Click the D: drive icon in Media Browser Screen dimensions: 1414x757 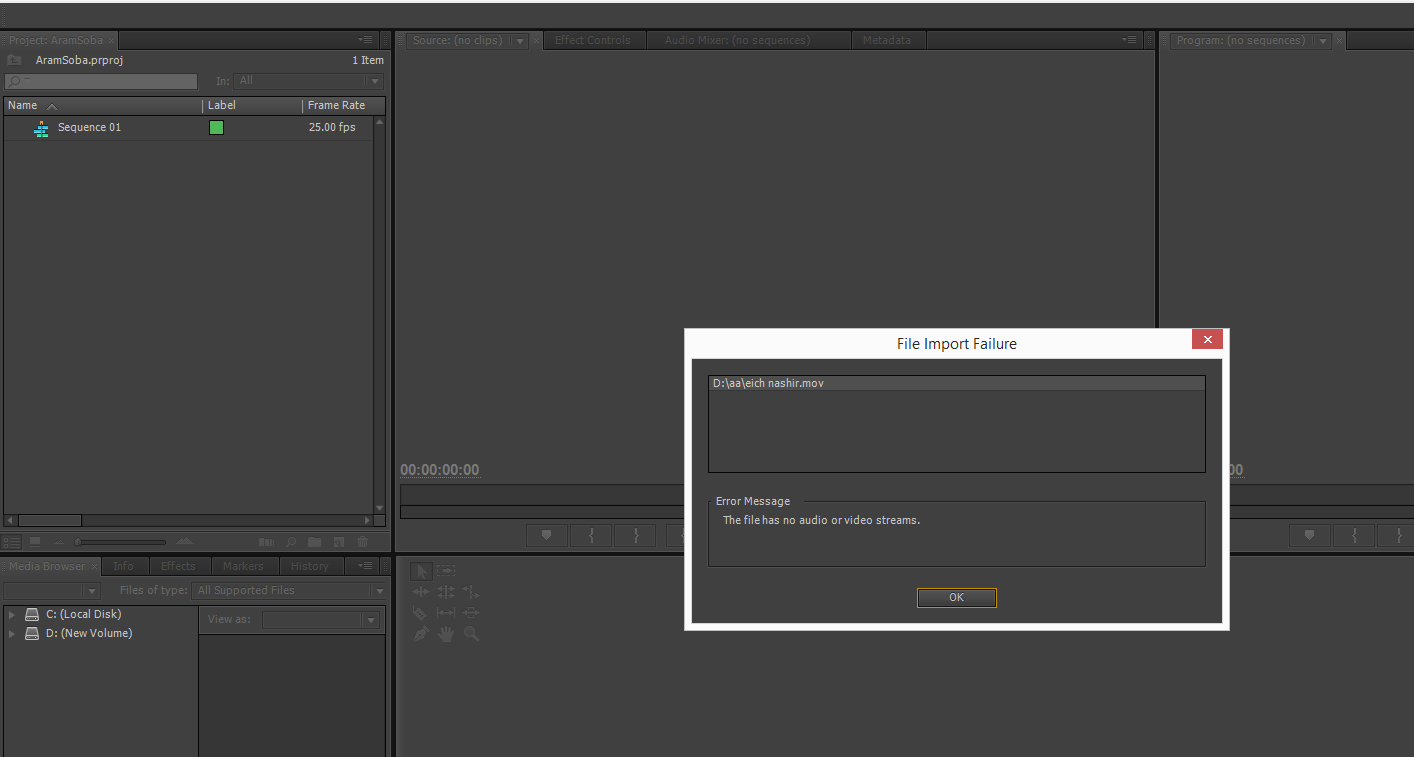[32, 633]
